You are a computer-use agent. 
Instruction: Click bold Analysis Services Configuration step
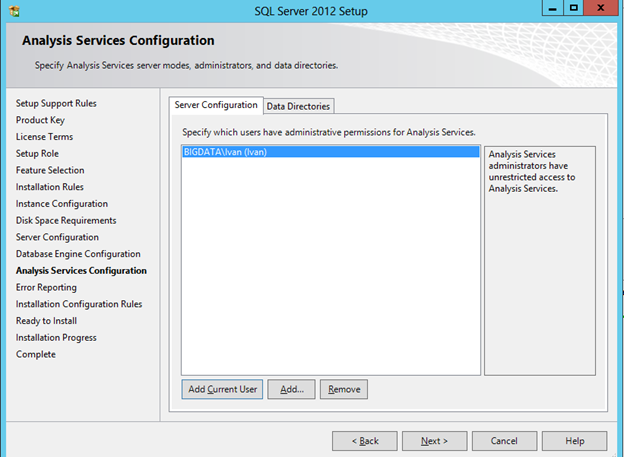(x=81, y=271)
